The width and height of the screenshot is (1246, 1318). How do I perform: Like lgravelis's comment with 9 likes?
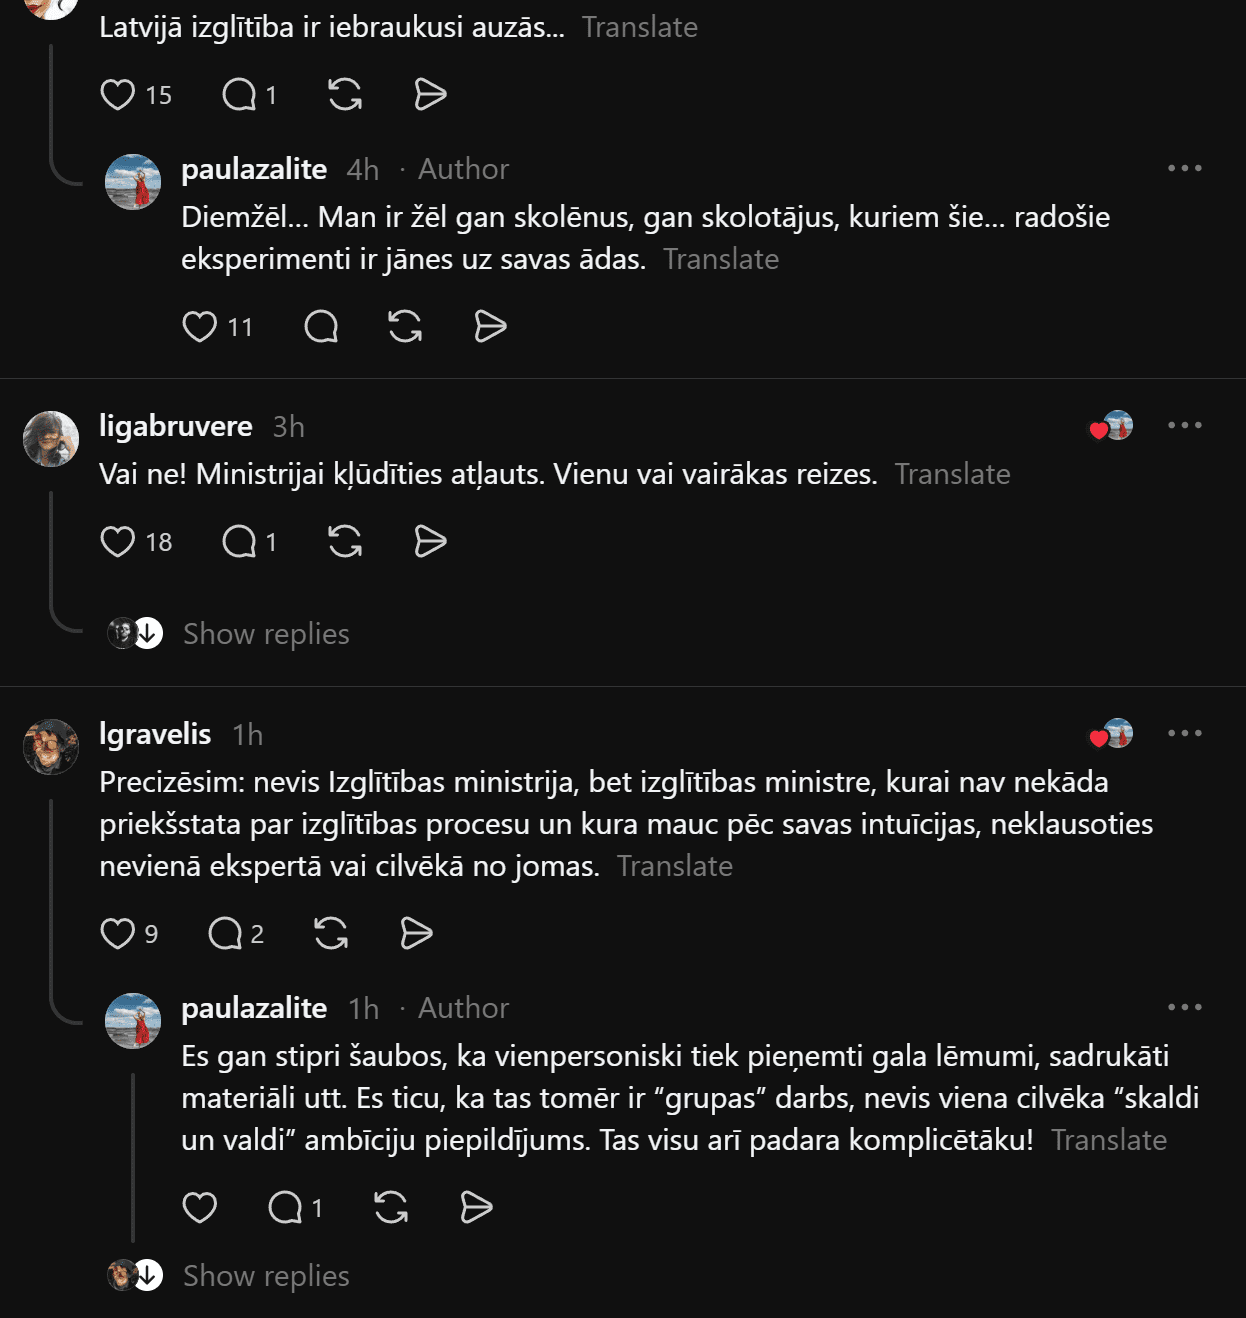(118, 933)
